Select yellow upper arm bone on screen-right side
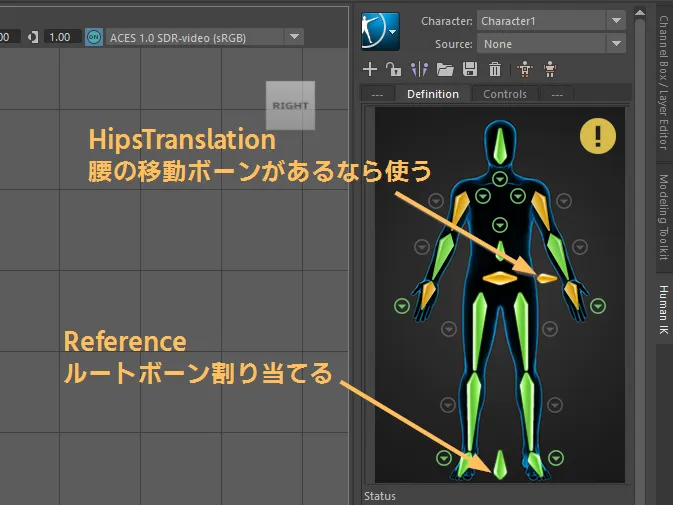 pyautogui.click(x=541, y=210)
